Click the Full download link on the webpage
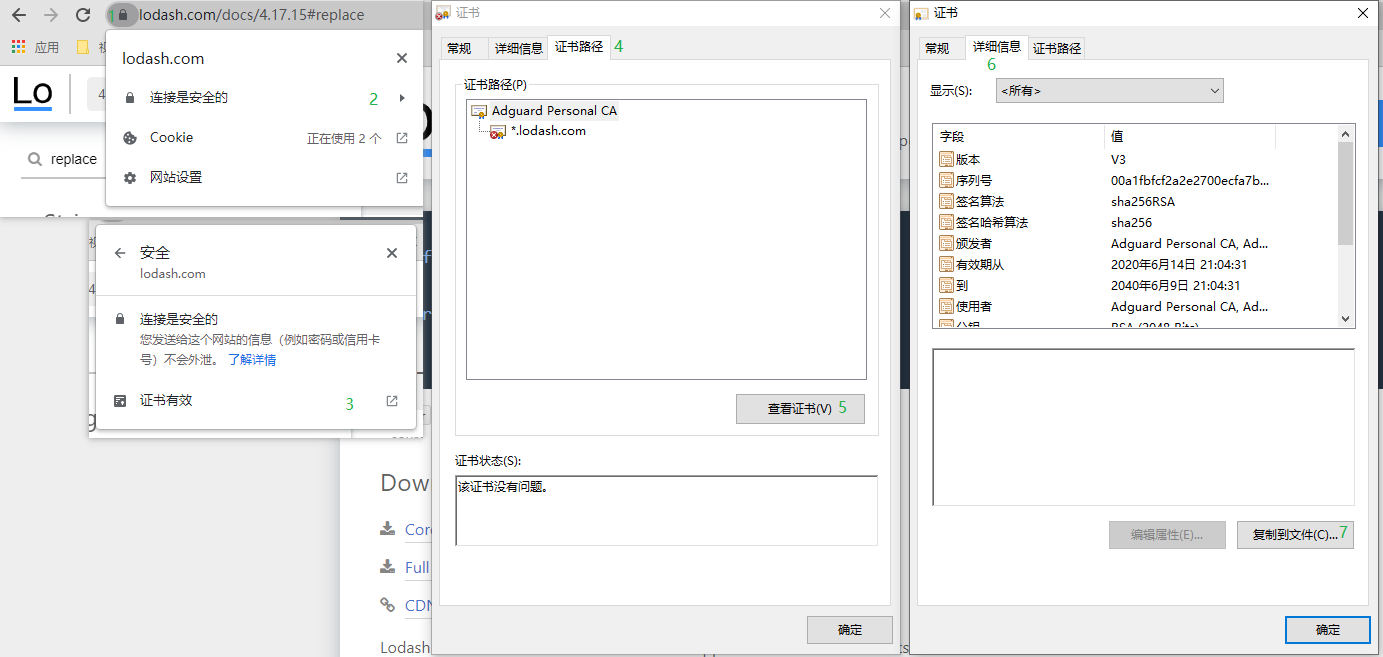Viewport: 1383px width, 657px height. click(417, 567)
